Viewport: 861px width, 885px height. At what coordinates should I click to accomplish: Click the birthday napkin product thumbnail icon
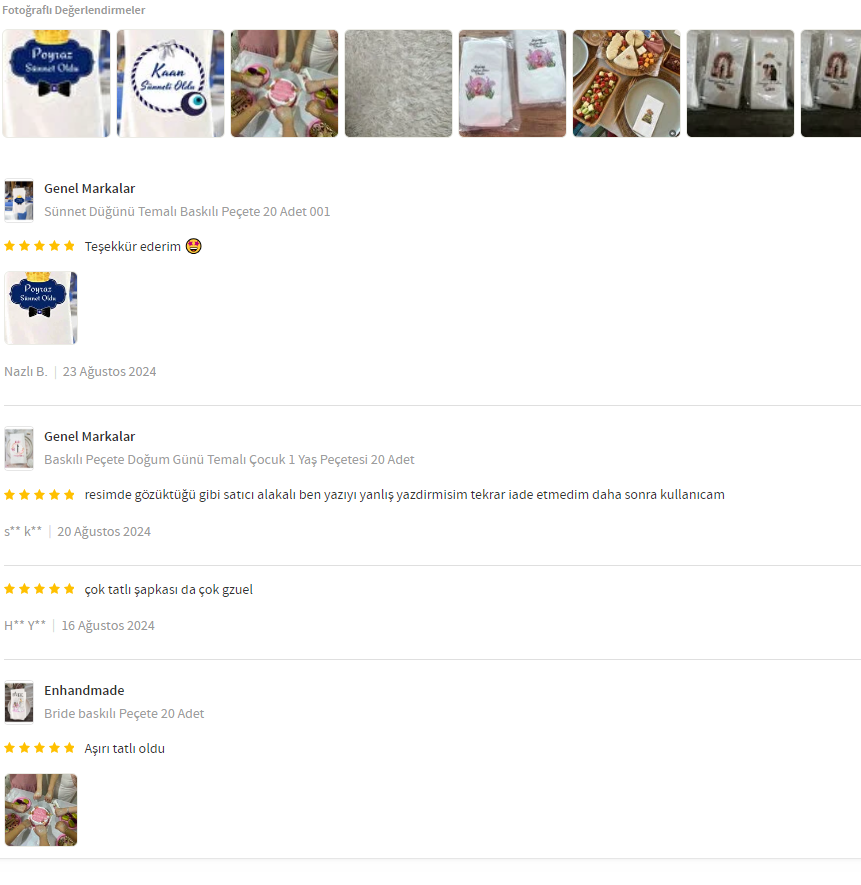click(x=19, y=449)
